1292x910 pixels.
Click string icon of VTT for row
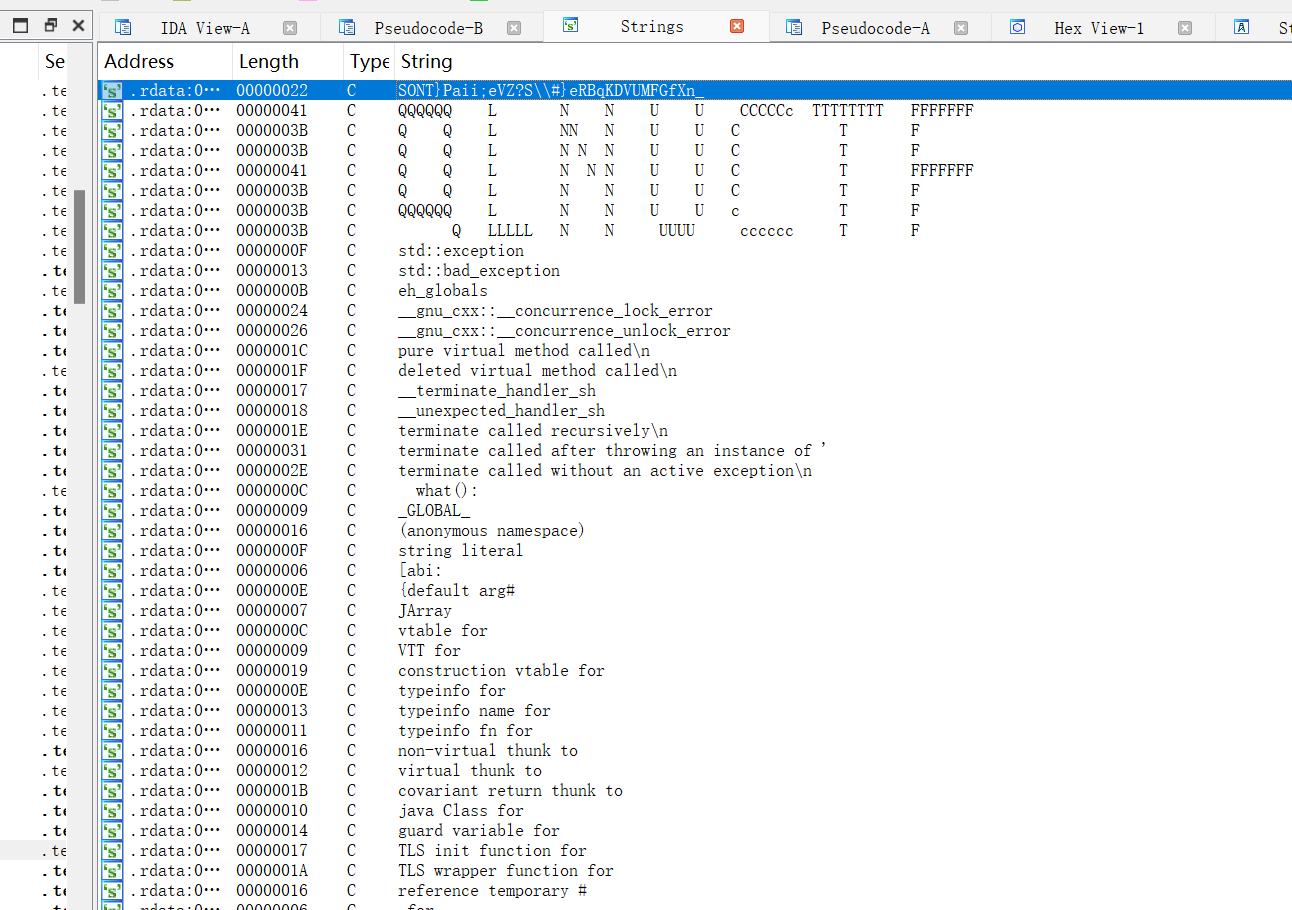coord(113,651)
